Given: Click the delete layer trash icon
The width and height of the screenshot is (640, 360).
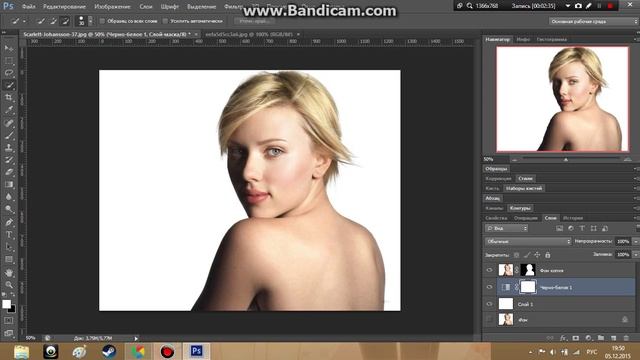Looking at the screenshot, I should tap(626, 338).
